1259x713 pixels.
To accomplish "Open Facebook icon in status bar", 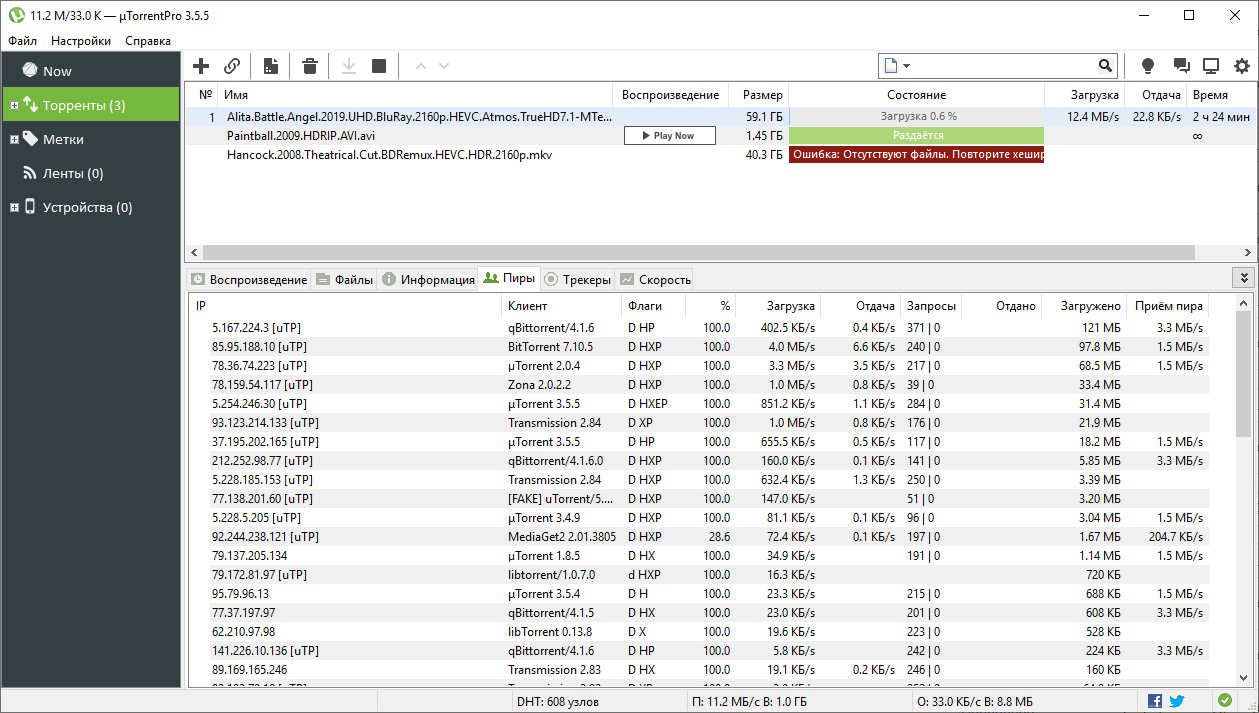I will [1155, 700].
